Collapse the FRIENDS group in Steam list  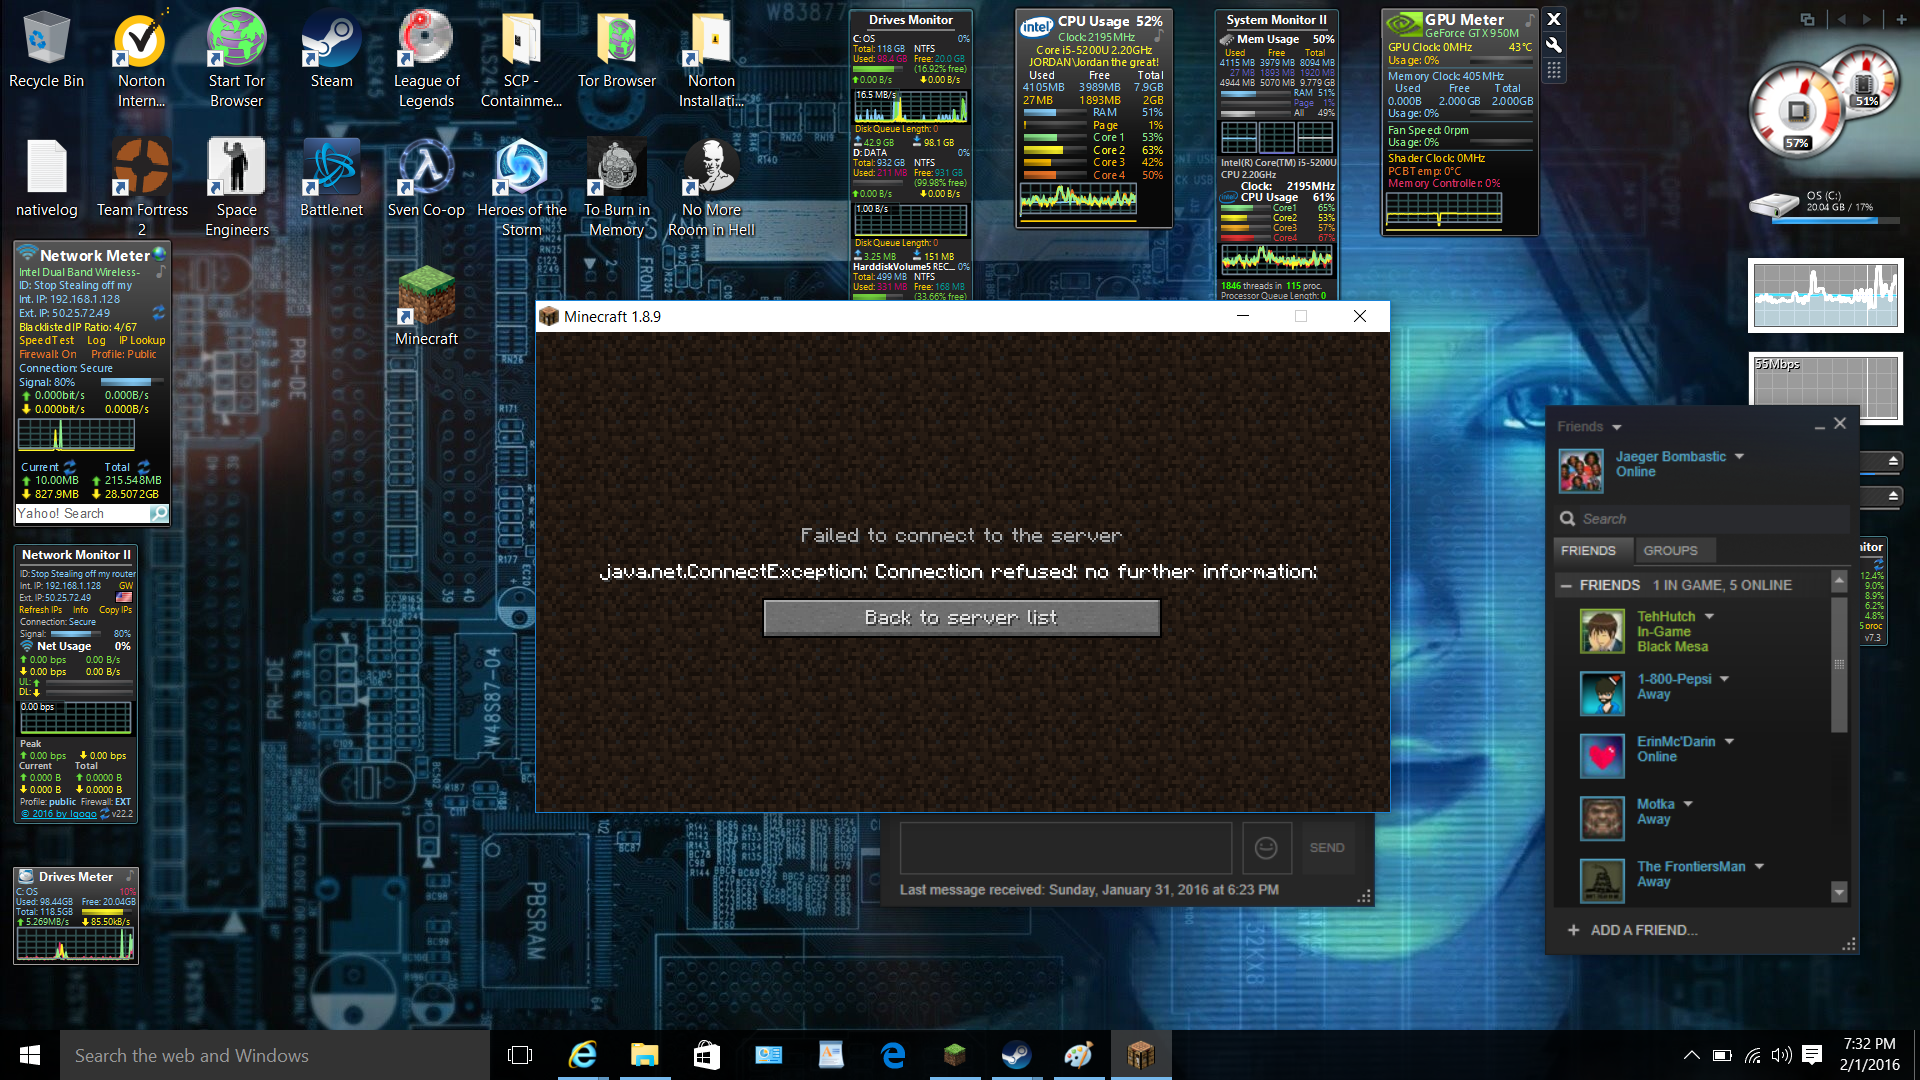[1565, 585]
